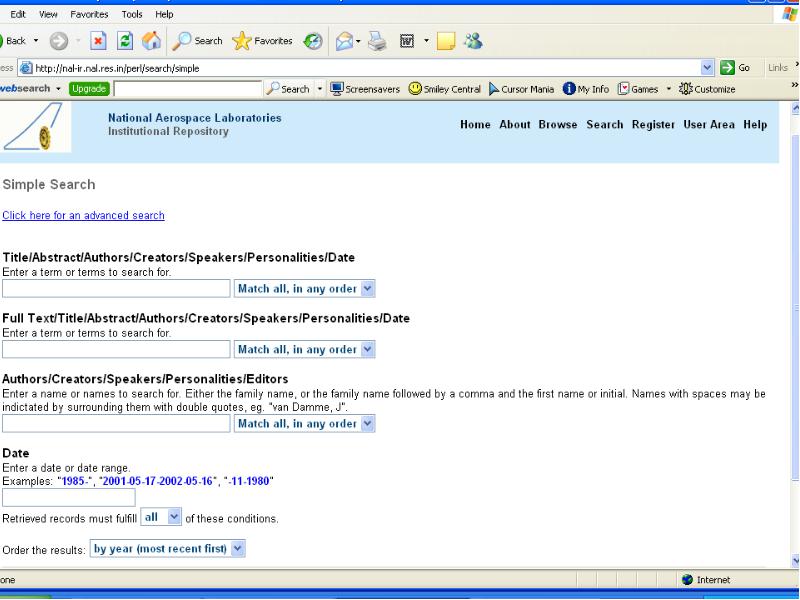Click the Date range input field

[x=69, y=497]
